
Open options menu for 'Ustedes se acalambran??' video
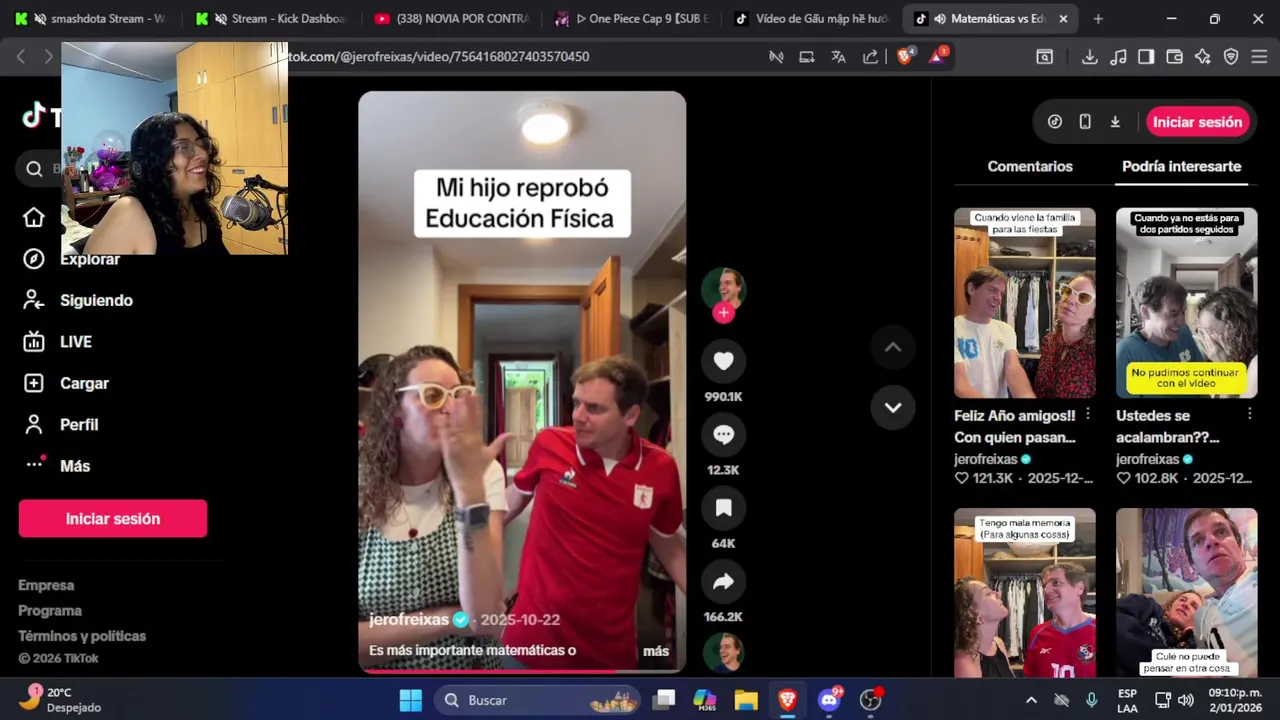(x=1250, y=414)
